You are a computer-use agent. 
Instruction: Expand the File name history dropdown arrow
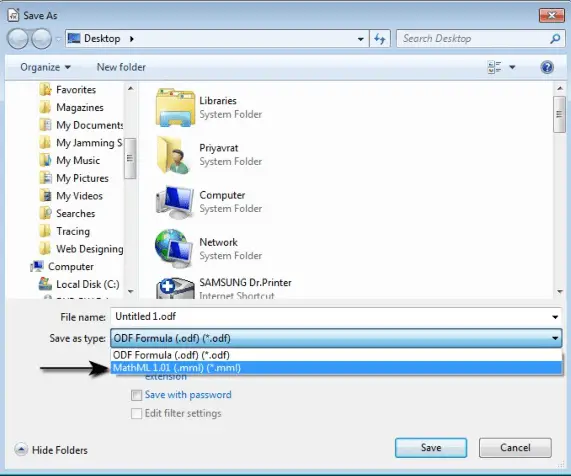555,317
